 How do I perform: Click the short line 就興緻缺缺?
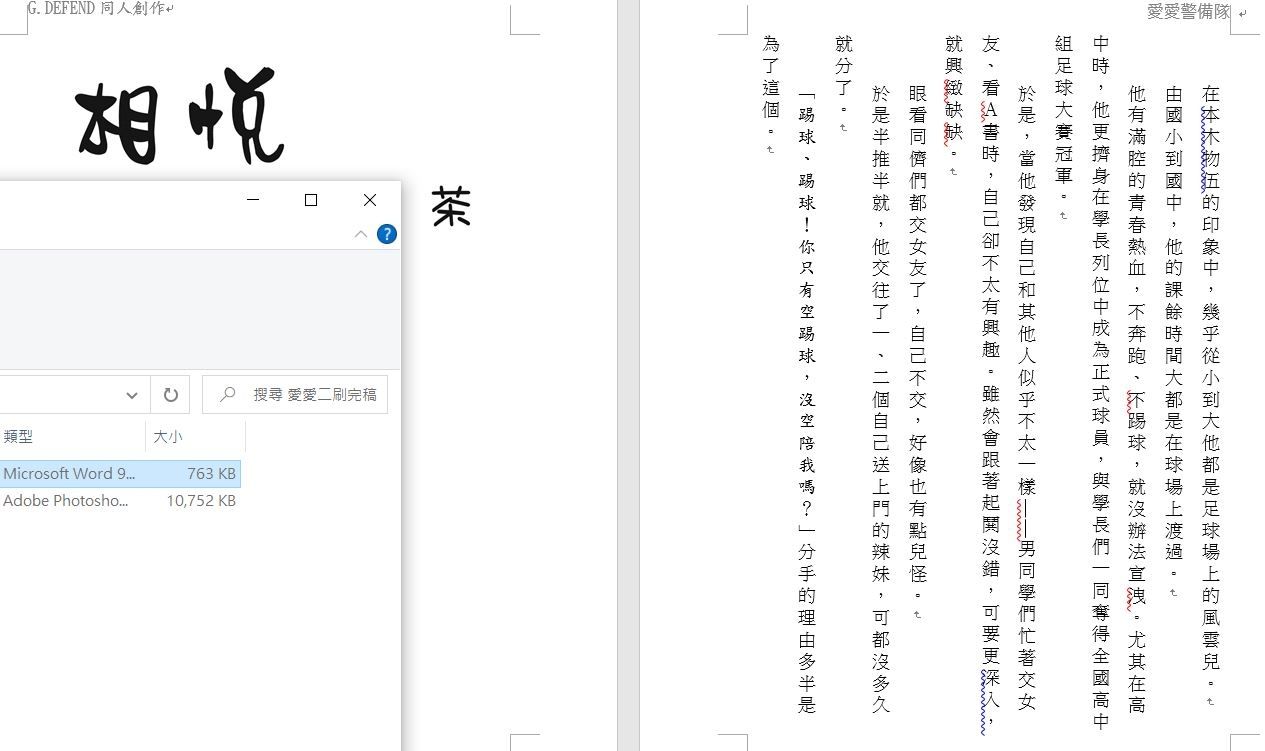954,98
